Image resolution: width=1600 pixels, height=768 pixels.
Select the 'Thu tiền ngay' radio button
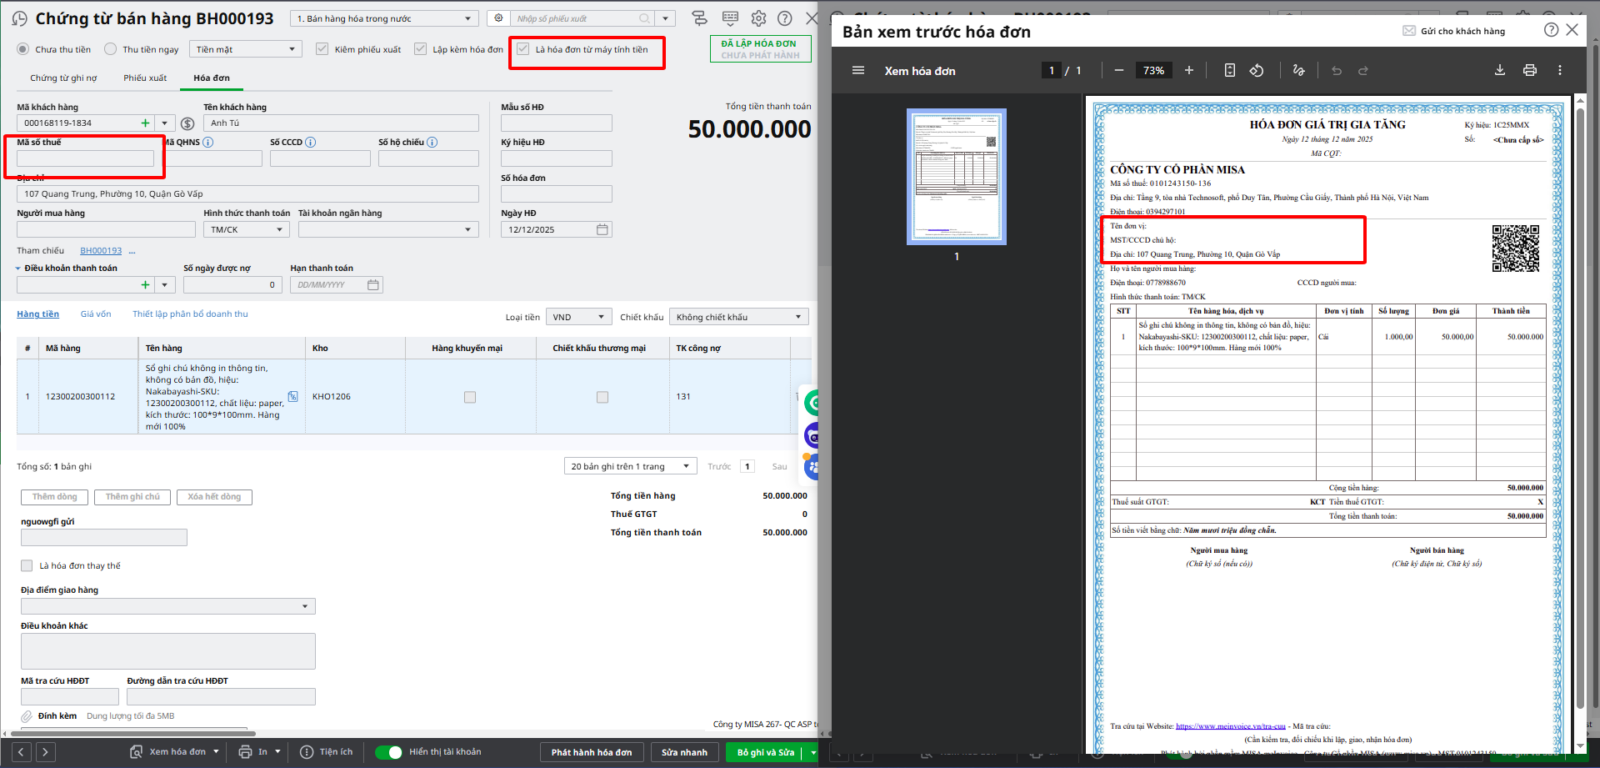click(x=111, y=49)
